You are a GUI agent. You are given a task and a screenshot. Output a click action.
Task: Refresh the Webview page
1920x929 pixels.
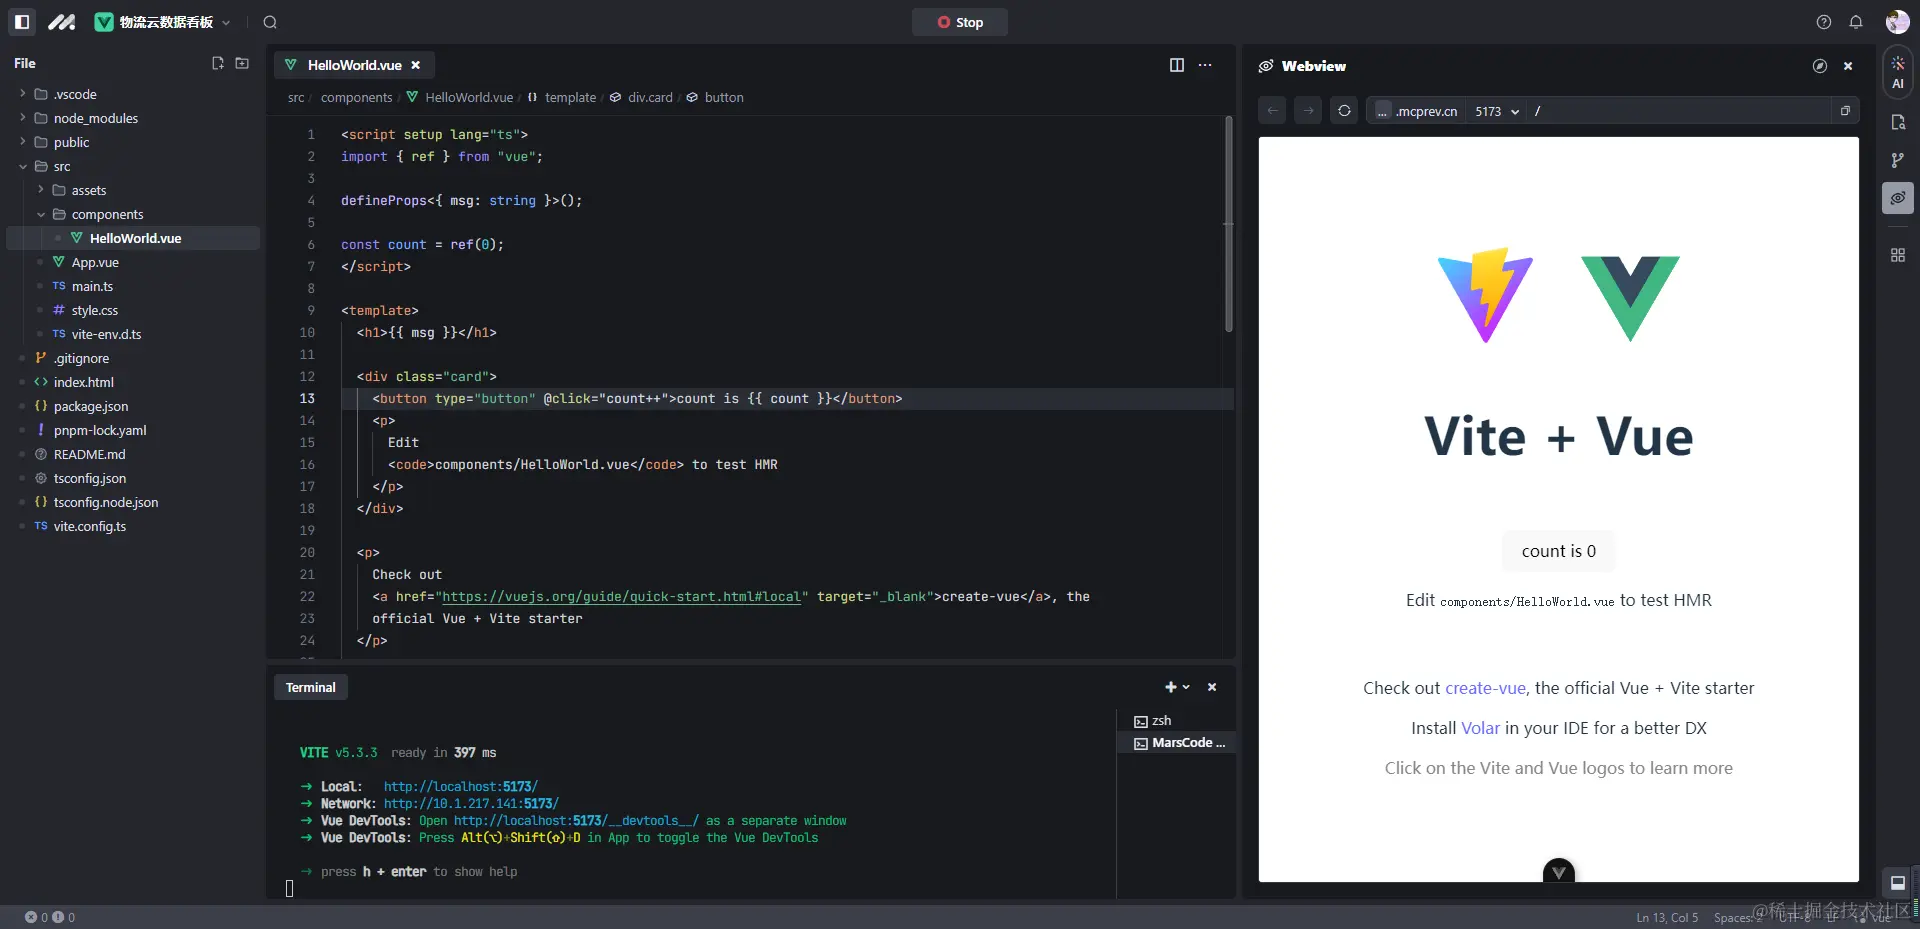pyautogui.click(x=1344, y=111)
